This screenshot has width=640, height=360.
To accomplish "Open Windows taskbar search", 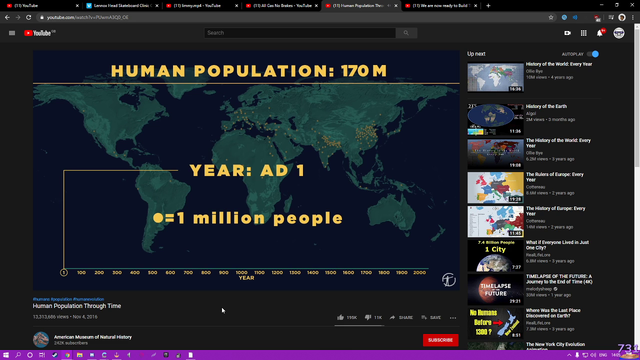I will [x=18, y=355].
